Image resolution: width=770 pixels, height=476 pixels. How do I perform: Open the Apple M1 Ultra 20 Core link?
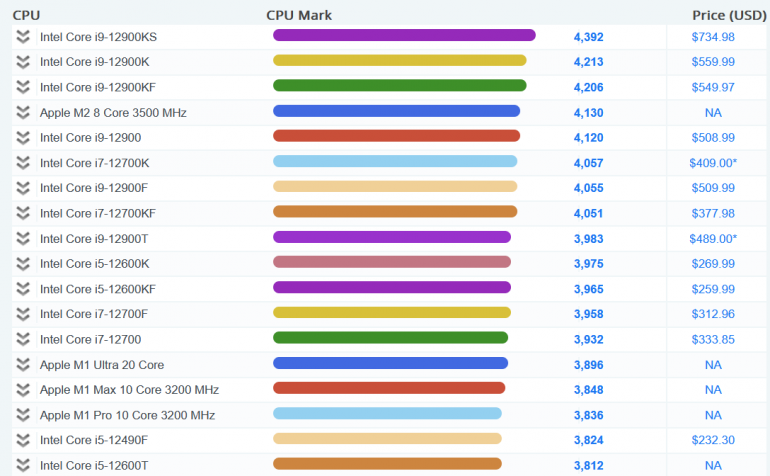coord(102,364)
